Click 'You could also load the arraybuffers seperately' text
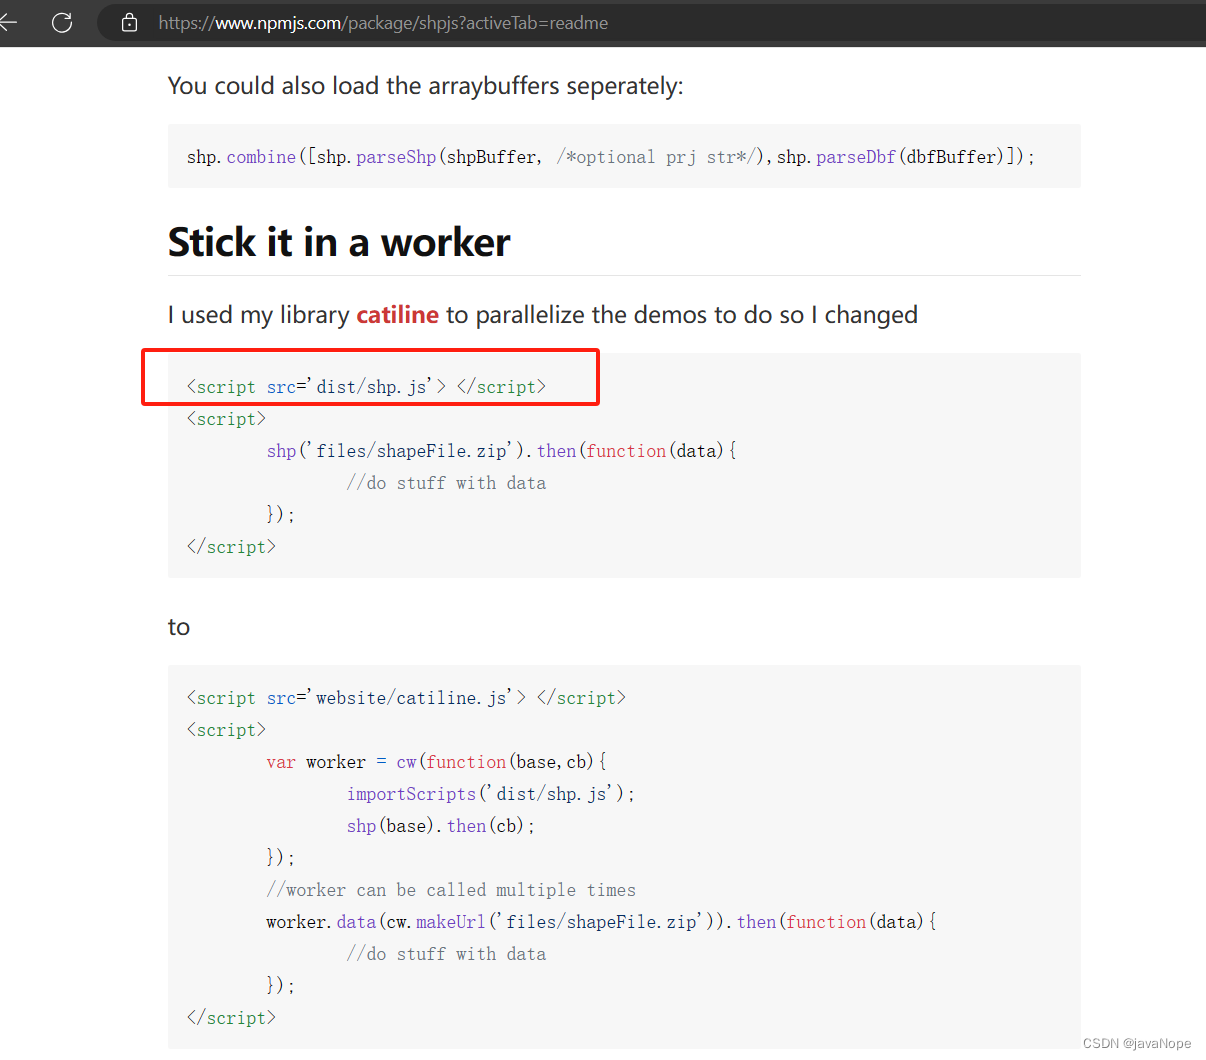Viewport: 1206px width, 1060px height. [426, 86]
